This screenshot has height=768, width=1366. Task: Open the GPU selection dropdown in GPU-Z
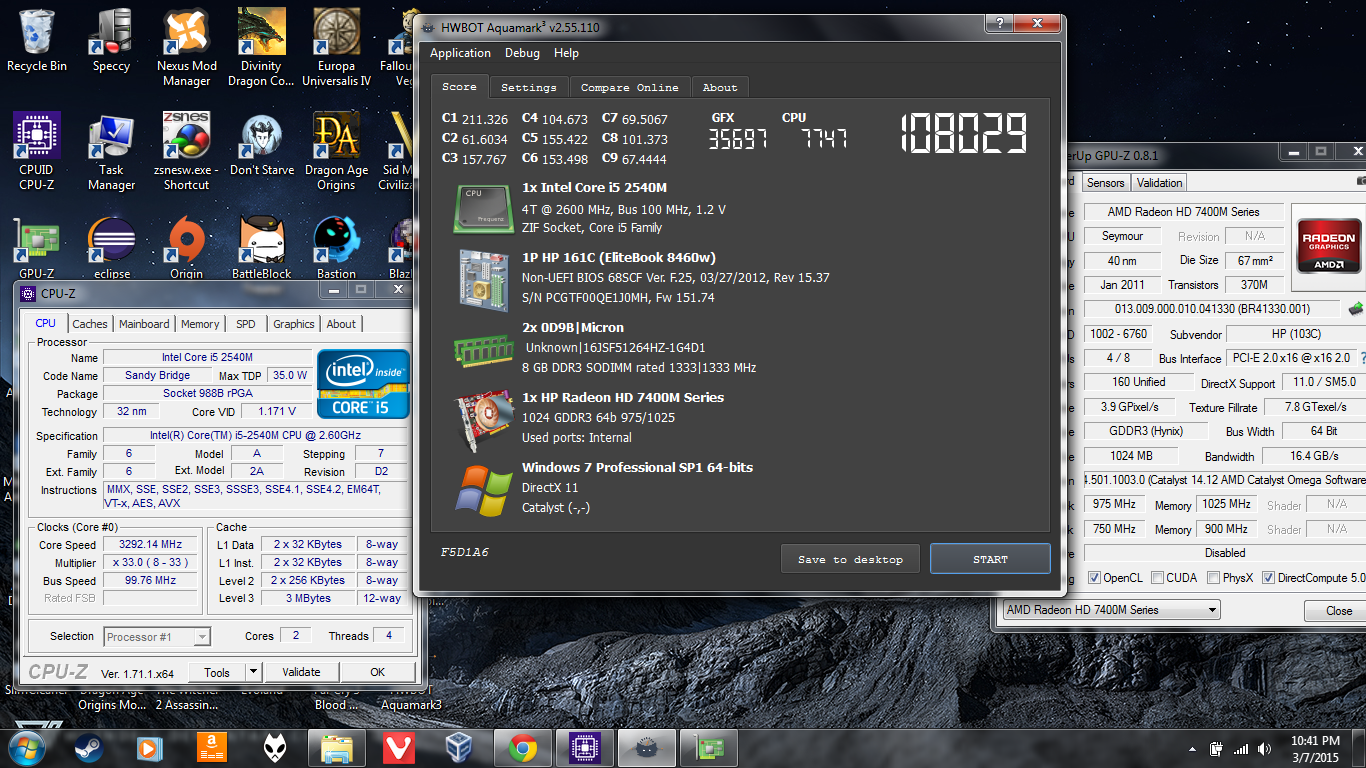(x=1111, y=610)
